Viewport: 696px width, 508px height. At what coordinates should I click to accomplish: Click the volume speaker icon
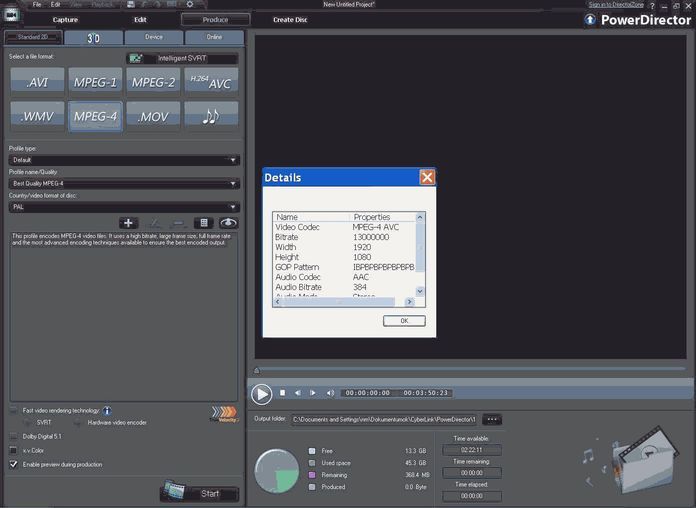[330, 393]
